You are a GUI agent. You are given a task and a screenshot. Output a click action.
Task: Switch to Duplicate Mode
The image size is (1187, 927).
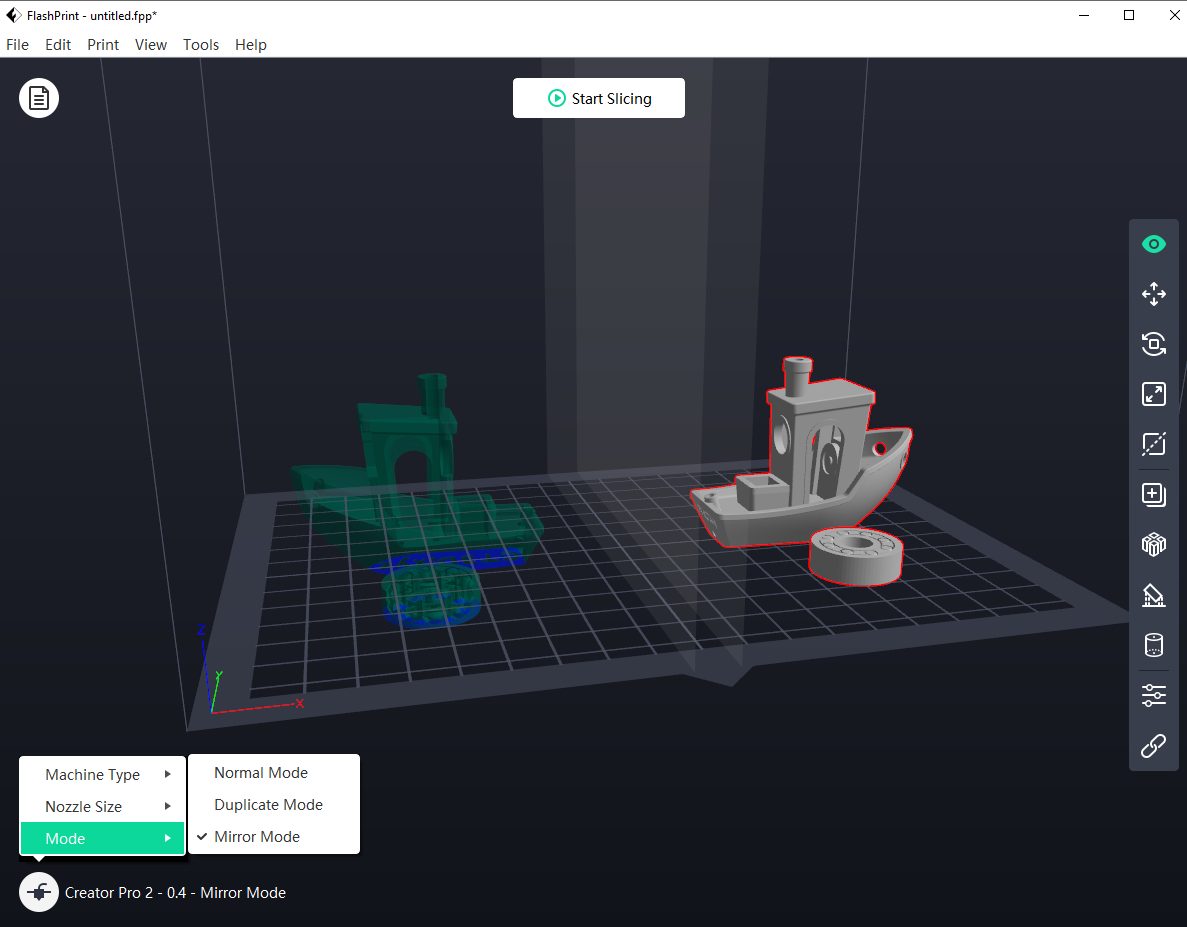(274, 804)
